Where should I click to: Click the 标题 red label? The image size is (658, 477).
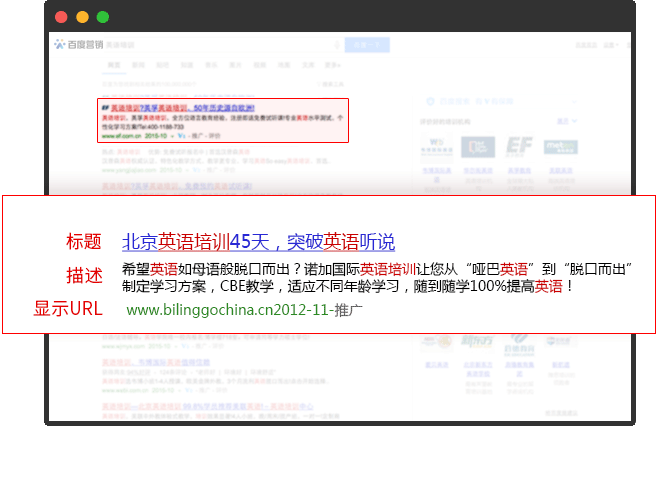coord(84,242)
